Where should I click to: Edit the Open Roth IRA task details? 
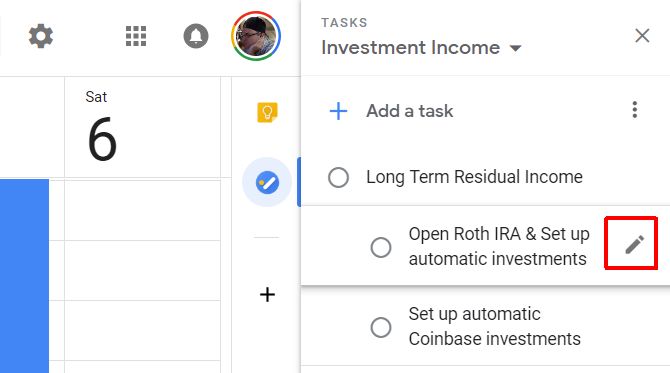click(635, 244)
